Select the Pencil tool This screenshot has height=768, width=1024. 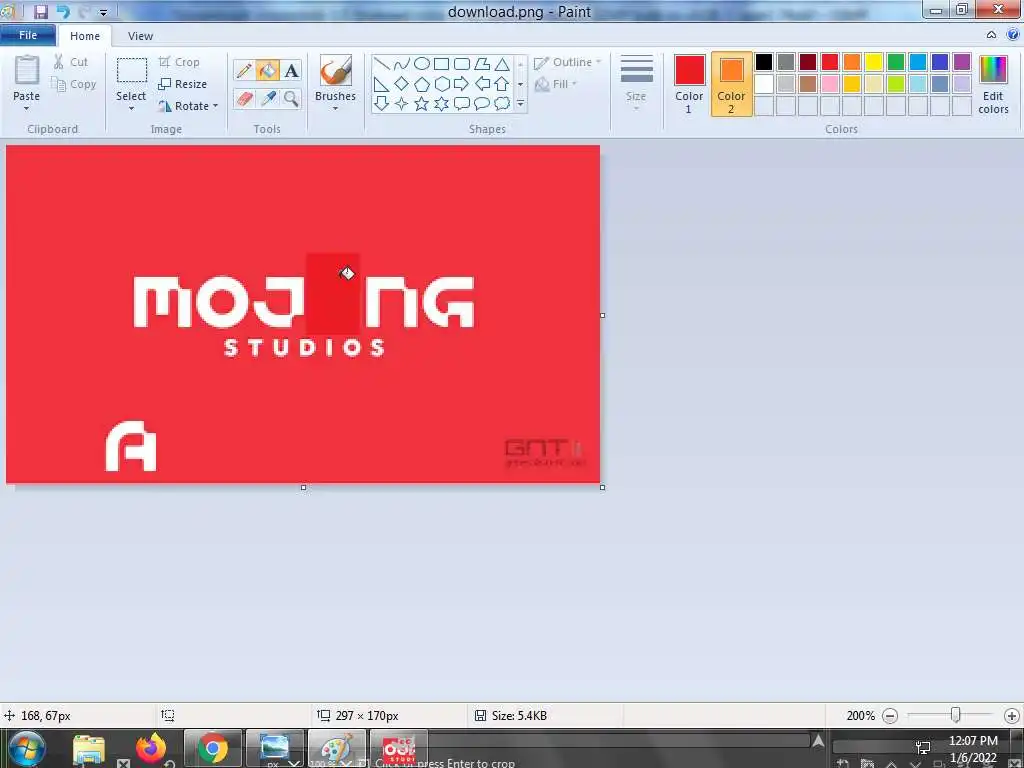pos(244,71)
